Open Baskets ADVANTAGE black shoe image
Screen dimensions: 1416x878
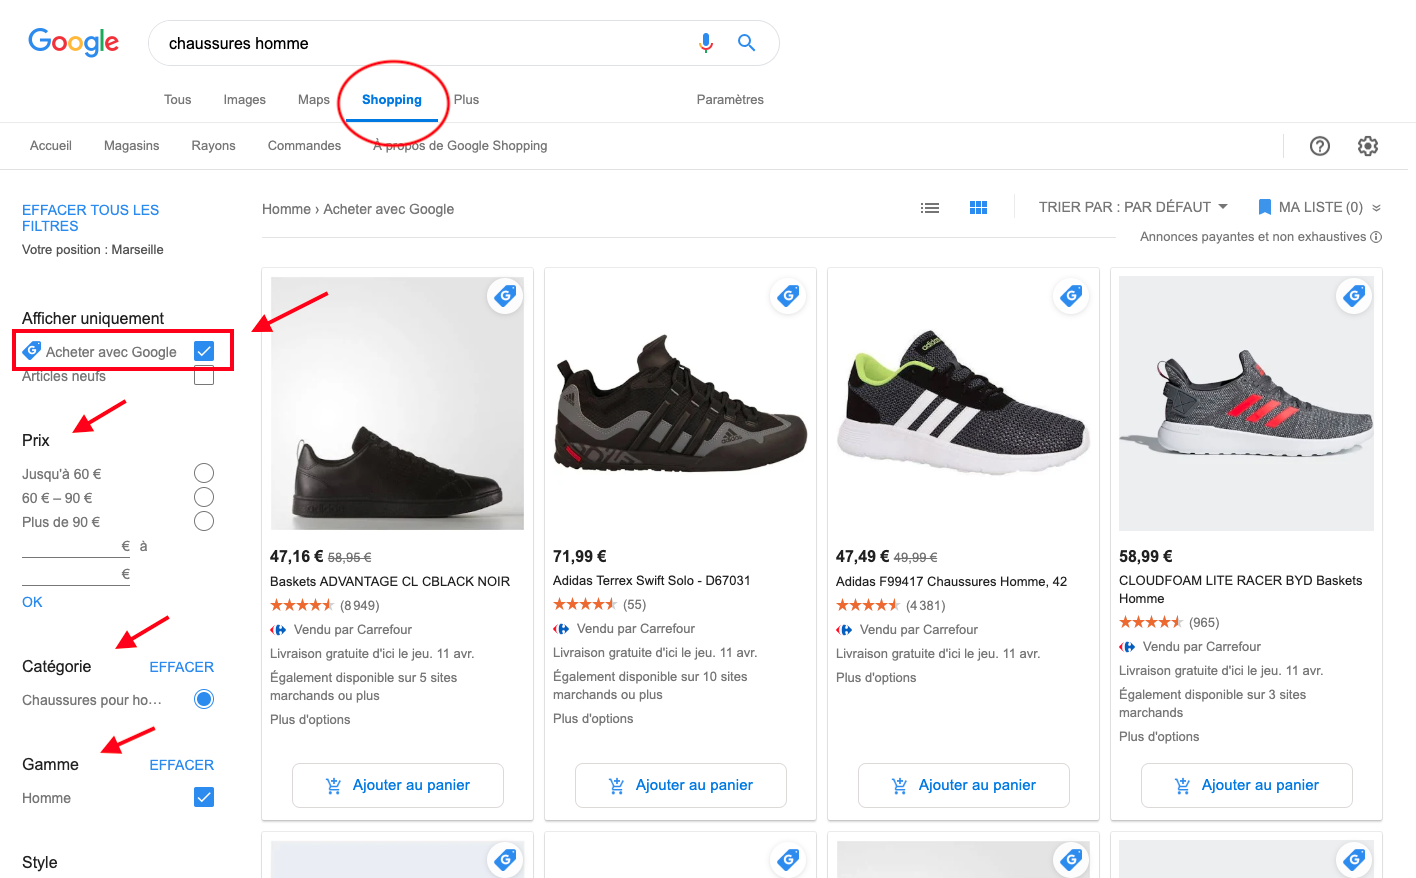[x=397, y=404]
